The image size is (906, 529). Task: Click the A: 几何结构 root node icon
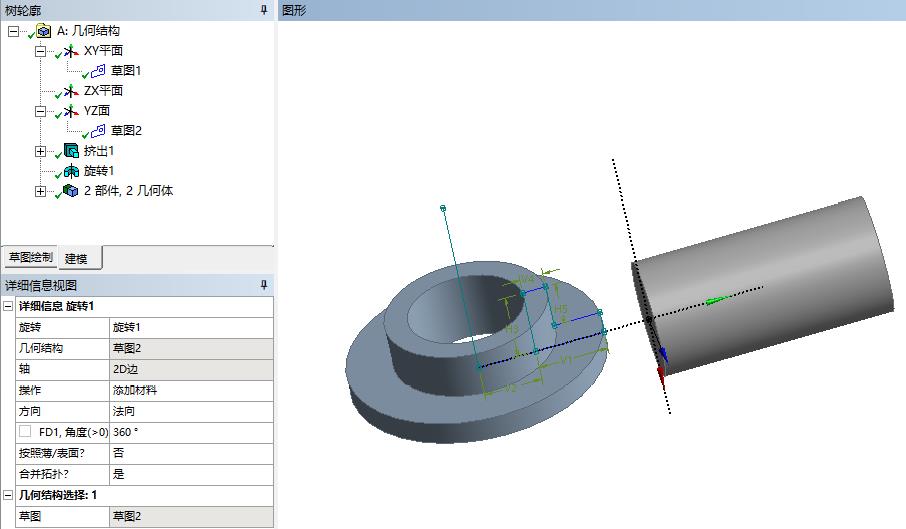43,31
